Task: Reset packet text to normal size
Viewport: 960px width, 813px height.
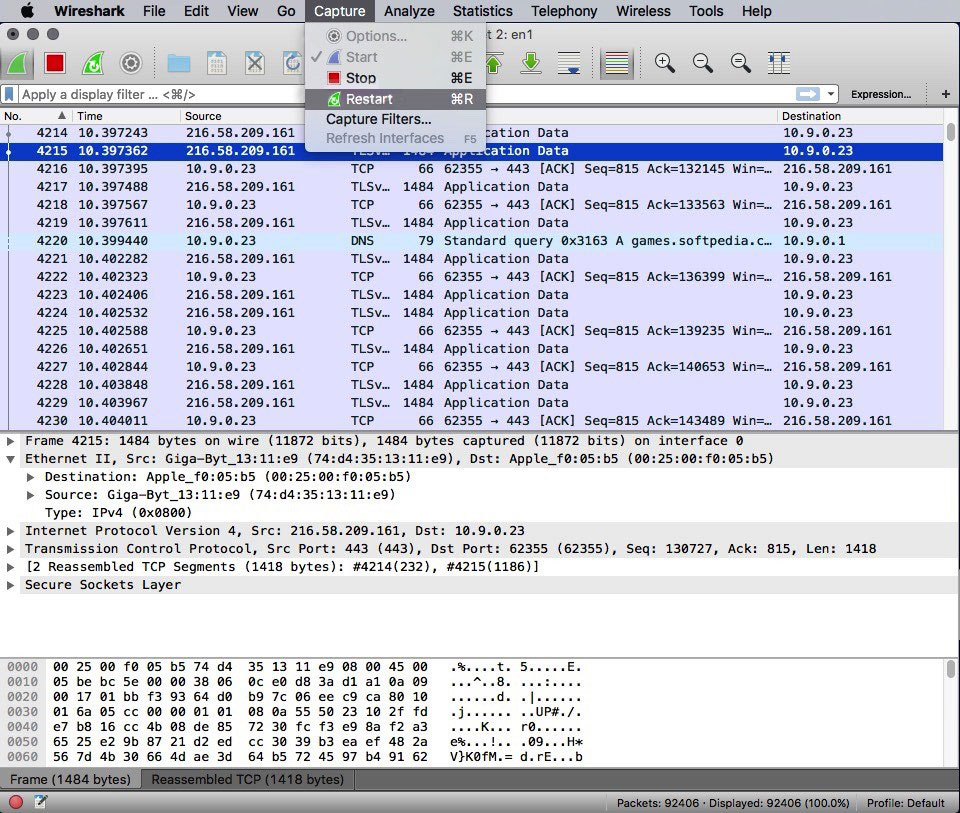Action: 740,63
